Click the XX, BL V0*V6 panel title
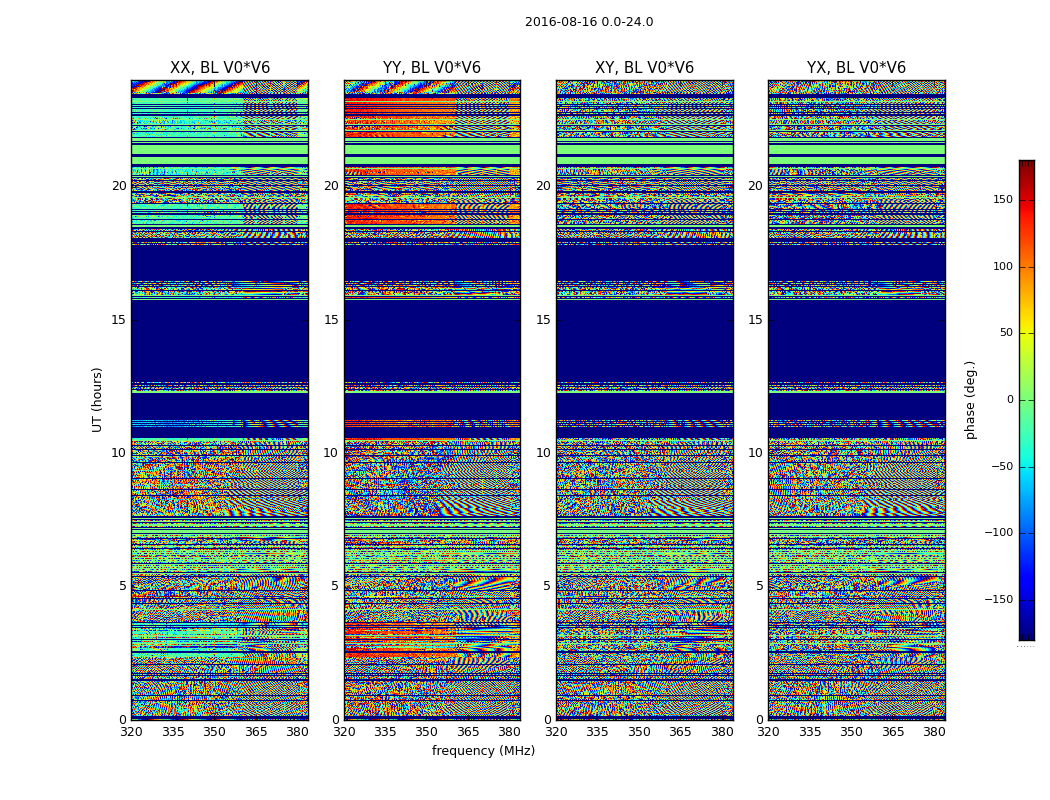 220,68
